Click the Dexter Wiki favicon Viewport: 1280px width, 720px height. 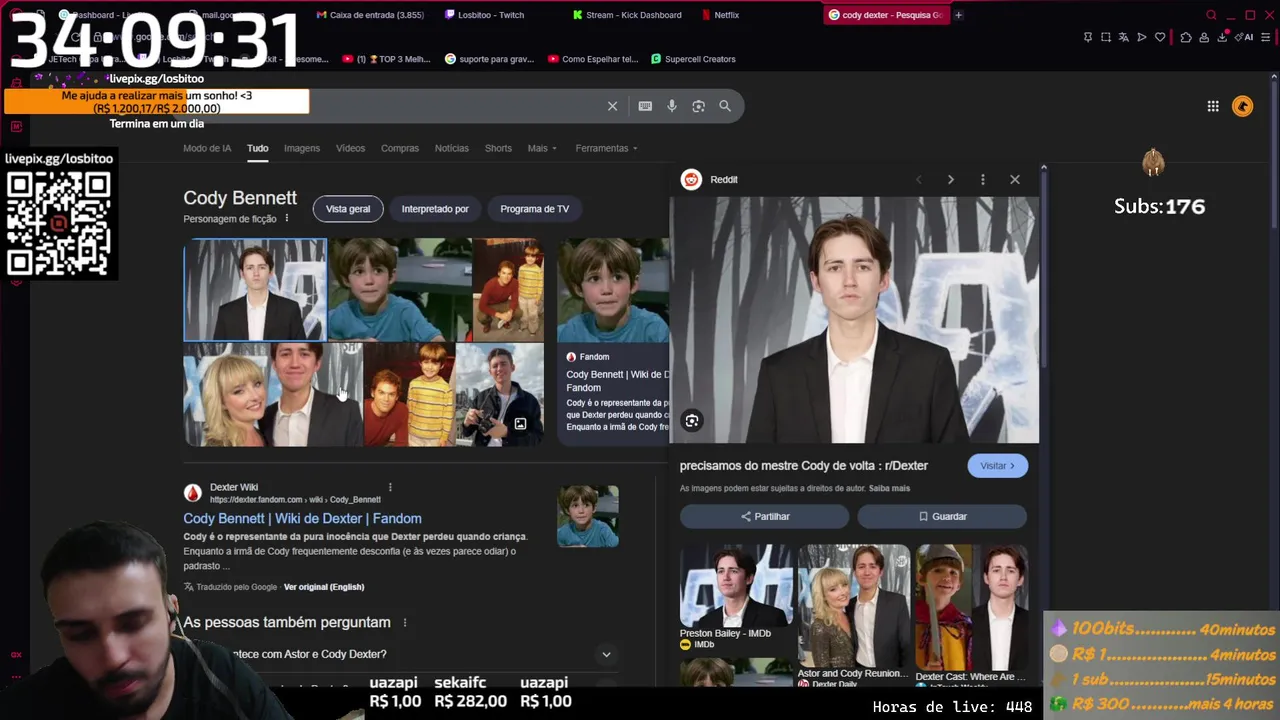click(x=192, y=493)
